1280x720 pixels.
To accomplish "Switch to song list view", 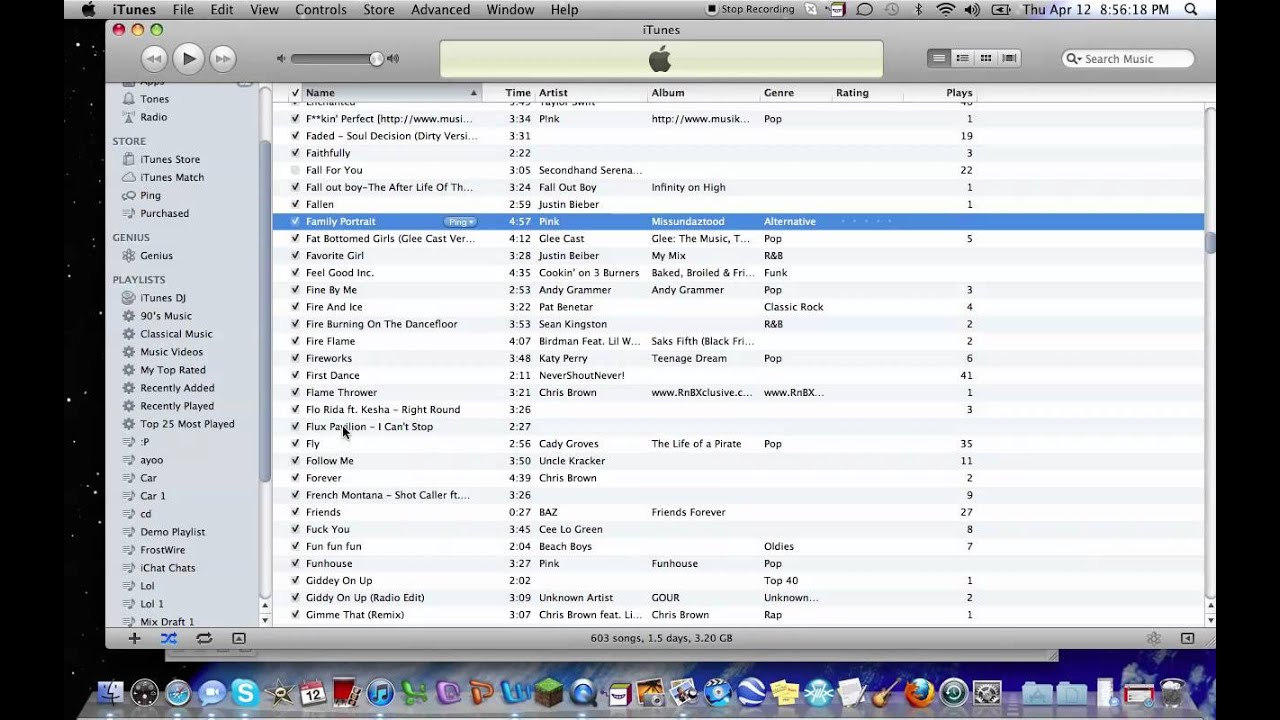I will point(938,58).
